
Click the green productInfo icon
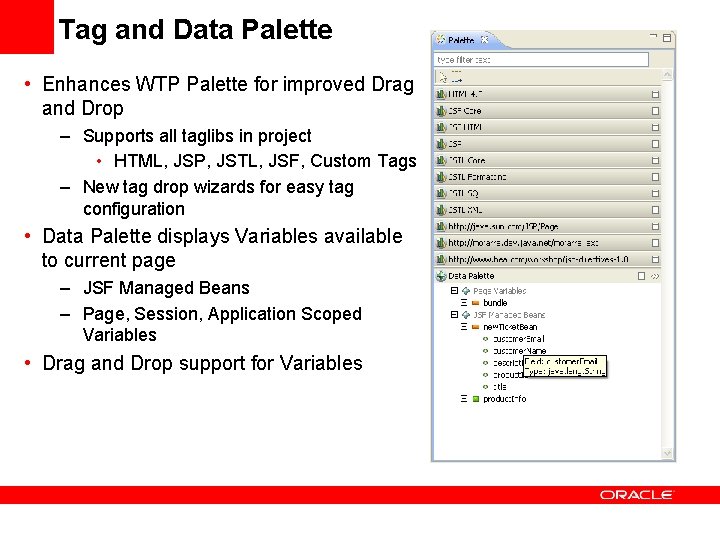click(476, 399)
